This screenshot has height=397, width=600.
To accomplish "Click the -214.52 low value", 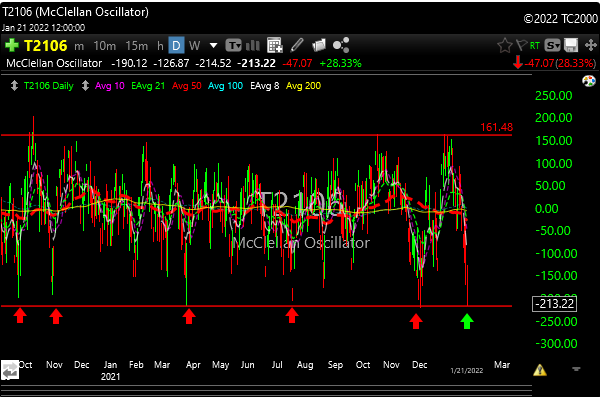I will click(x=213, y=63).
